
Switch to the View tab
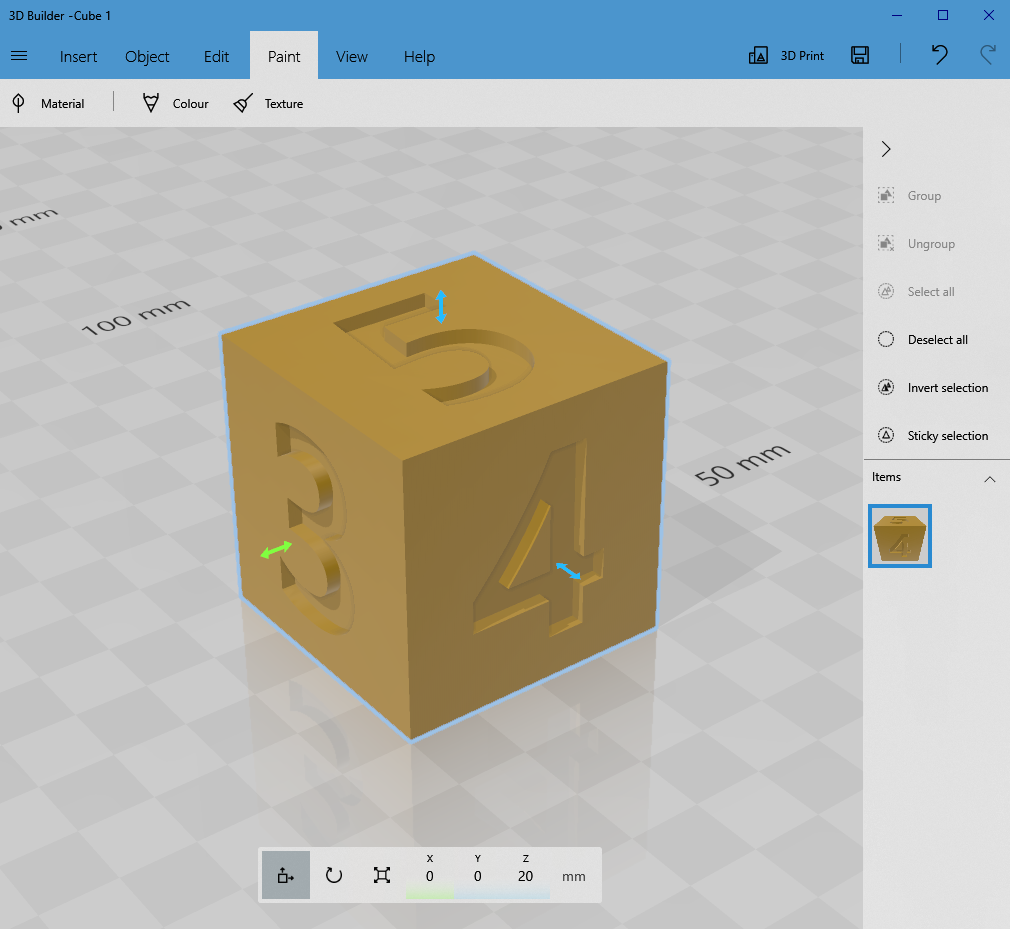[352, 57]
